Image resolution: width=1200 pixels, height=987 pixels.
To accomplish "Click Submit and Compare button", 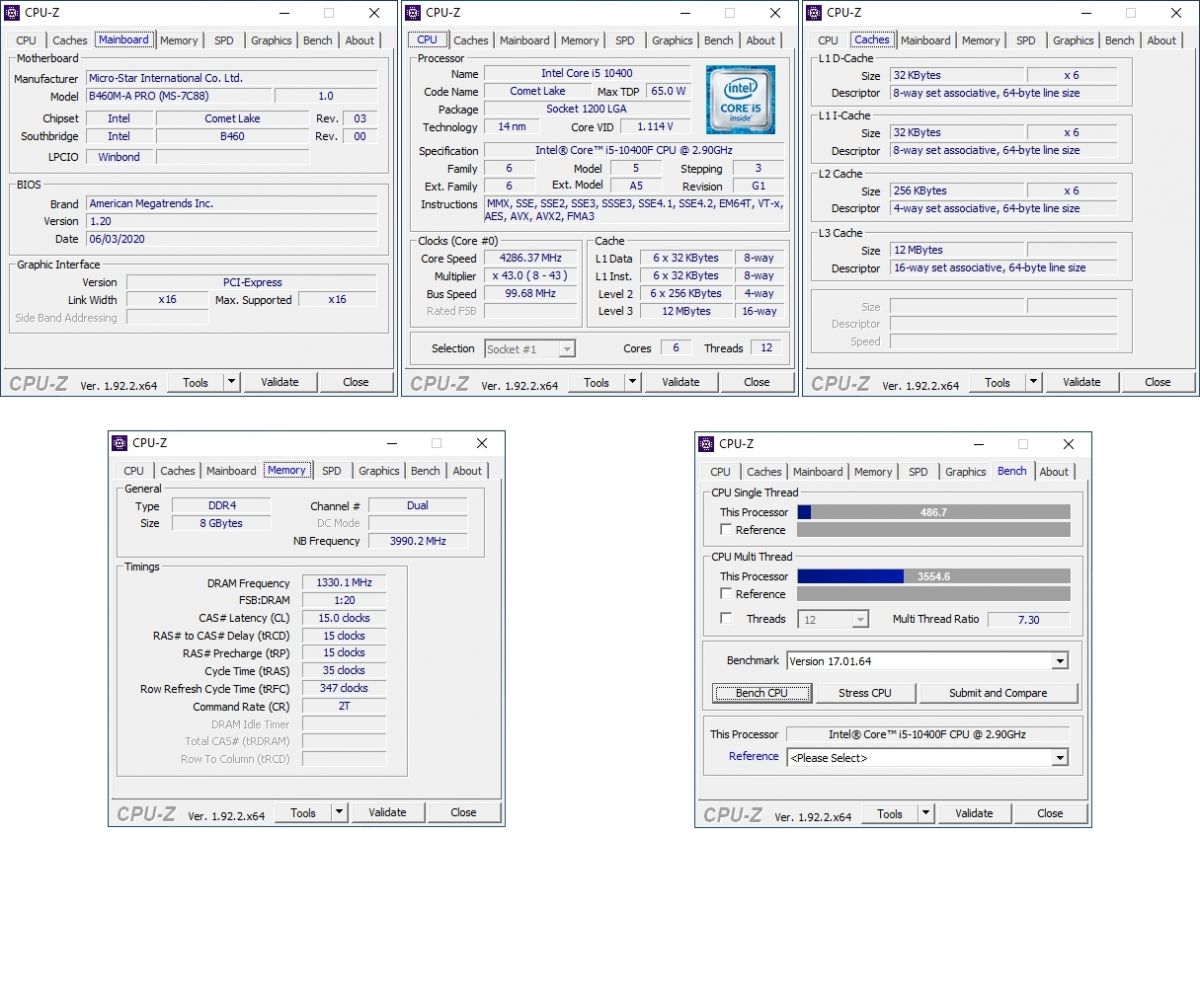I will pos(998,693).
